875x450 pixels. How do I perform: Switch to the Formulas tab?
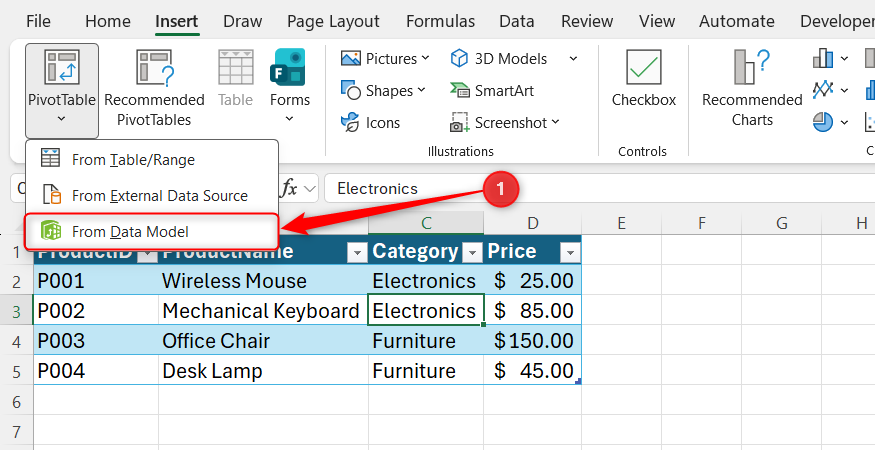click(440, 21)
